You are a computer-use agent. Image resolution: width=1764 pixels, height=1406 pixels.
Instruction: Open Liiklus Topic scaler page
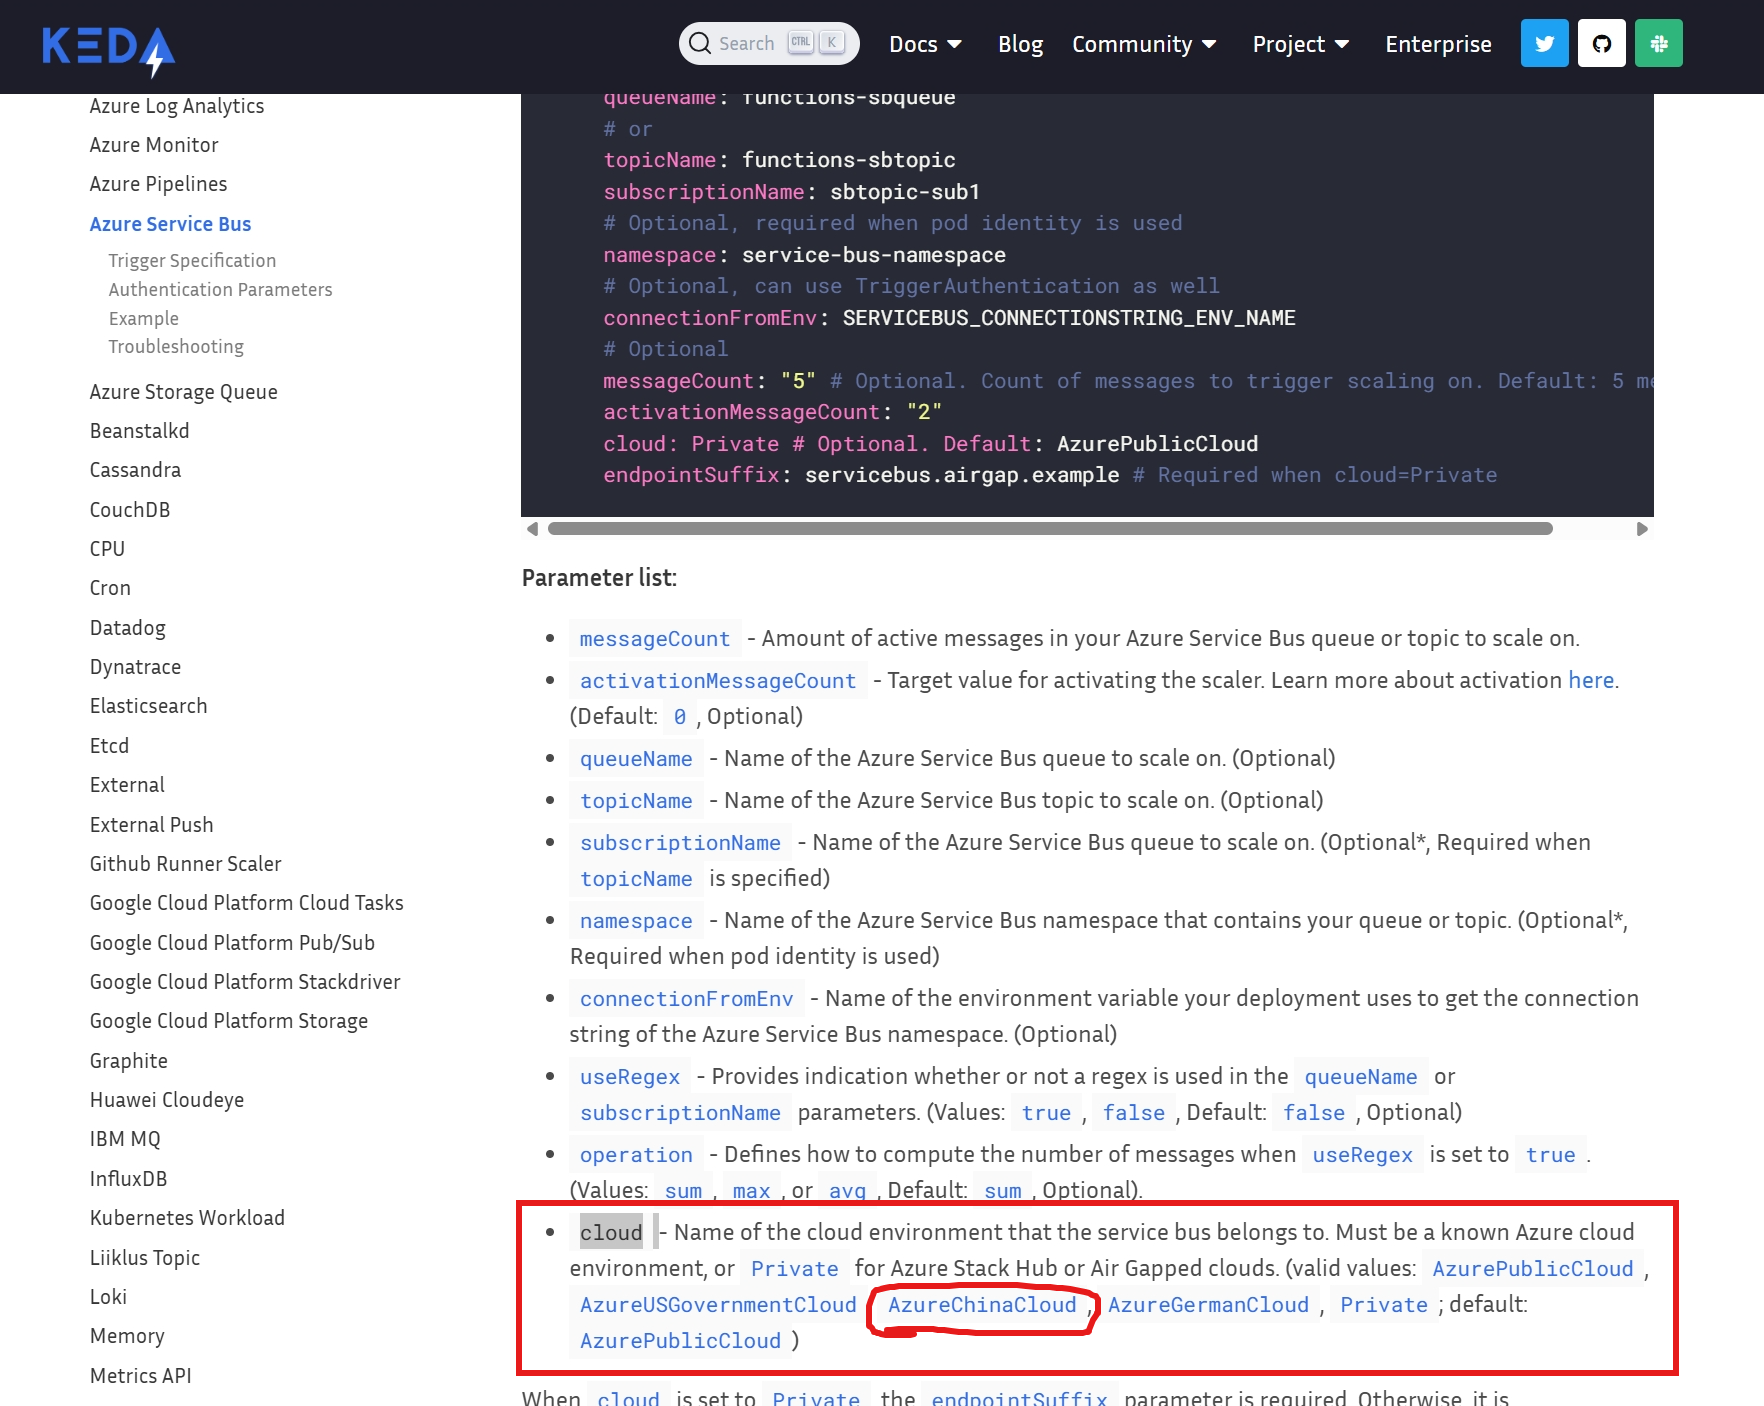coord(145,1258)
